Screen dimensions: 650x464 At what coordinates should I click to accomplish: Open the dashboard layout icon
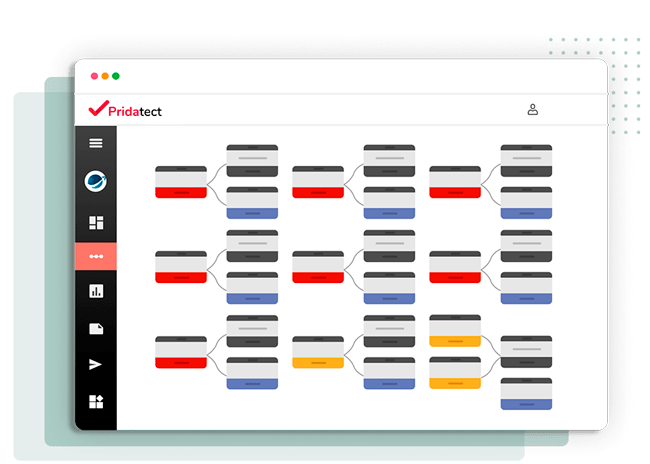click(96, 223)
